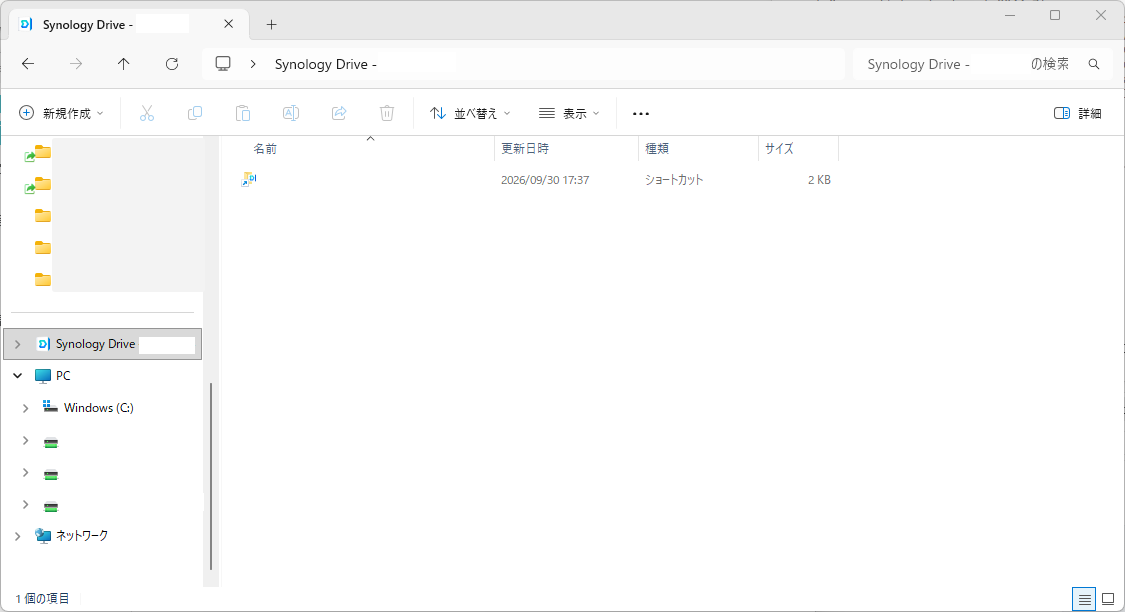Go back with the left arrow button

click(x=28, y=64)
